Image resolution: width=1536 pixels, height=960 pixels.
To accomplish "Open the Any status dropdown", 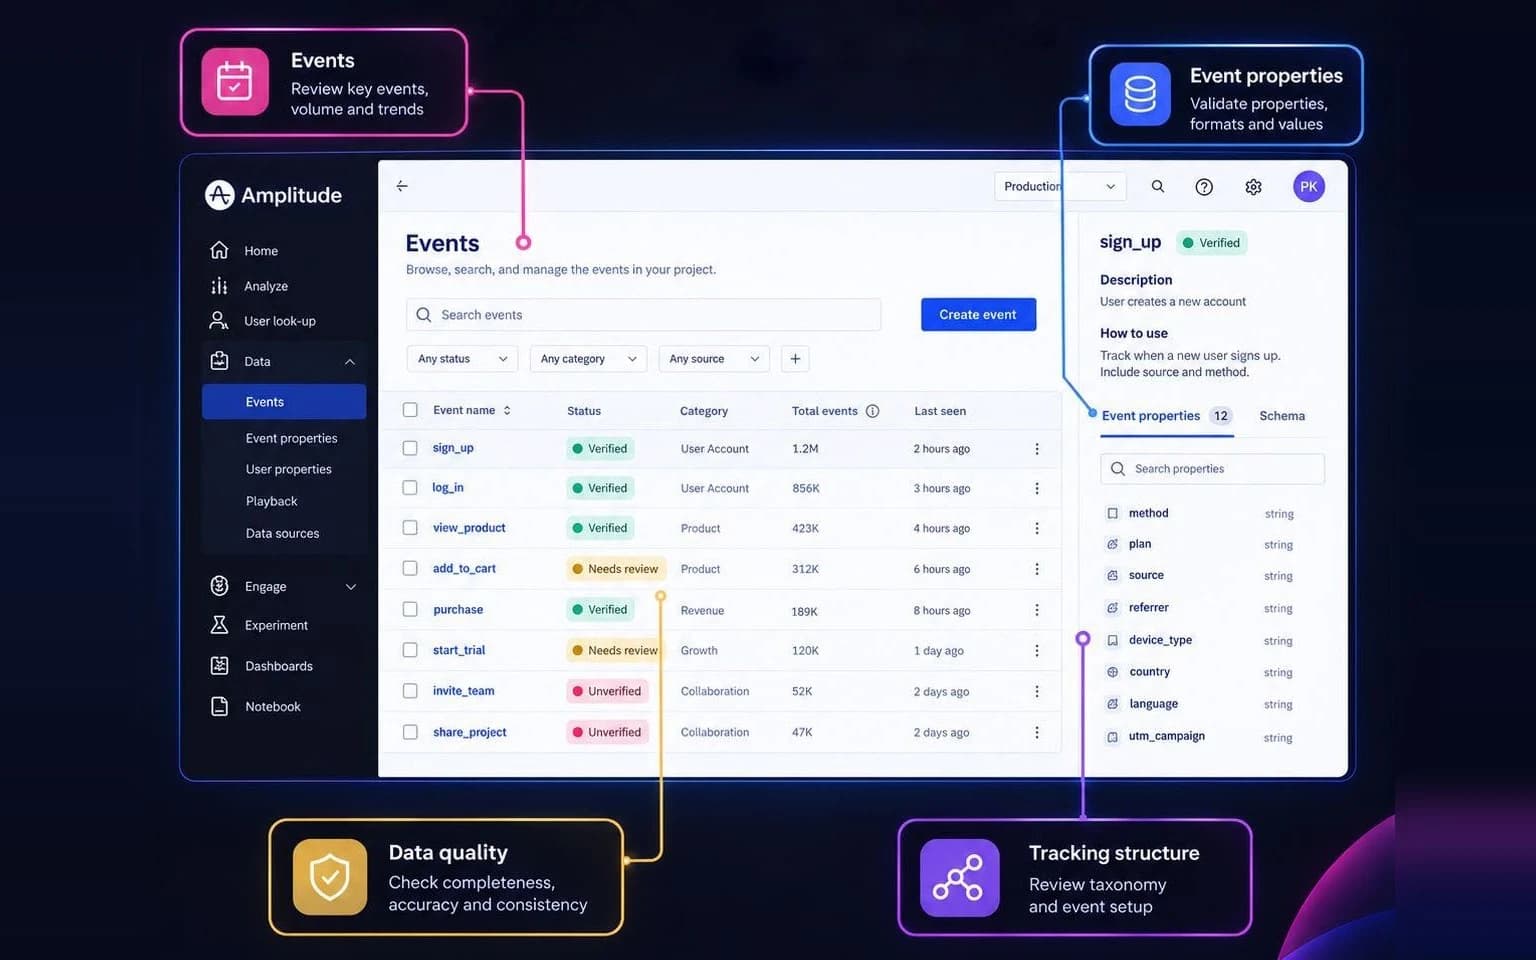I will click(x=462, y=359).
